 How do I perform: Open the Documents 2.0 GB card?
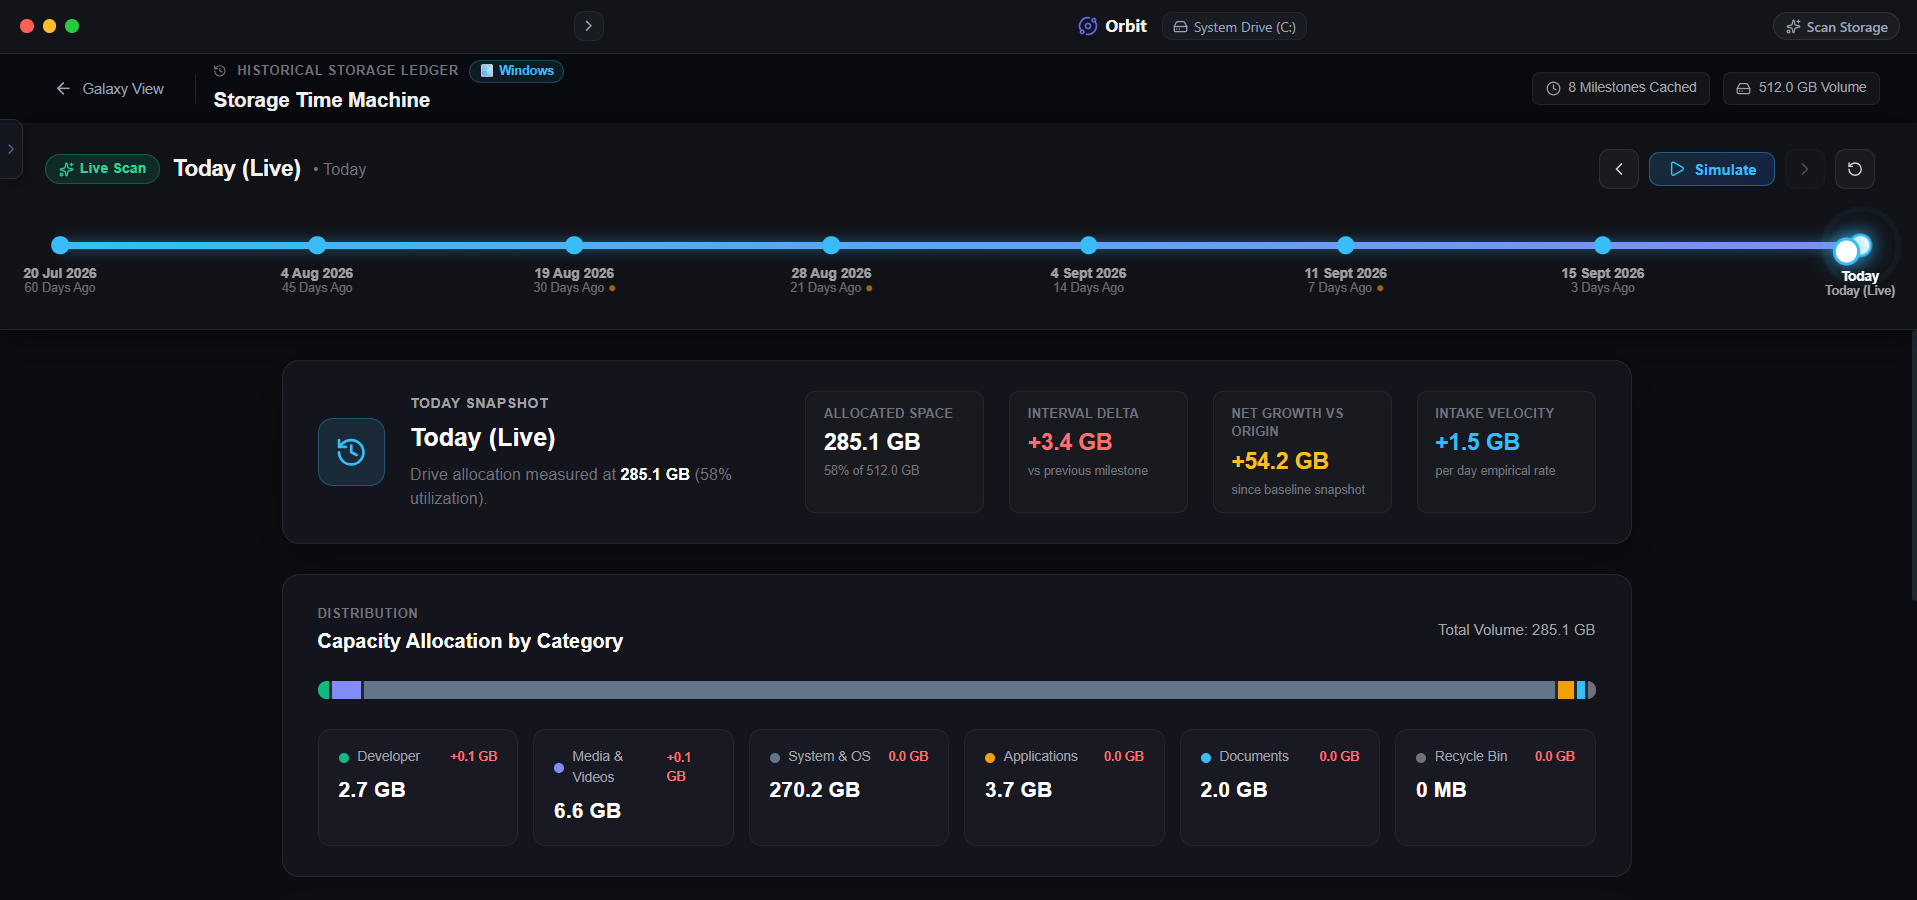[x=1280, y=787]
